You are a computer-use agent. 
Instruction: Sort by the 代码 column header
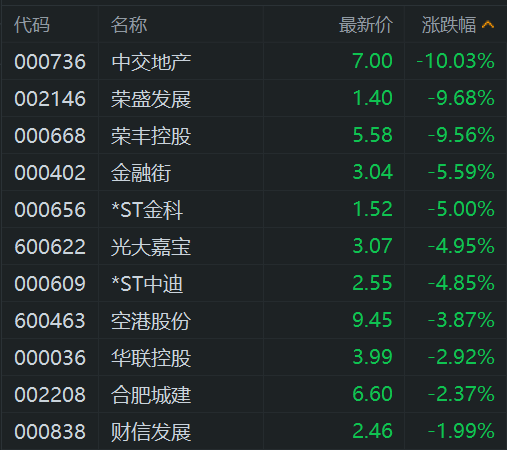(x=32, y=25)
